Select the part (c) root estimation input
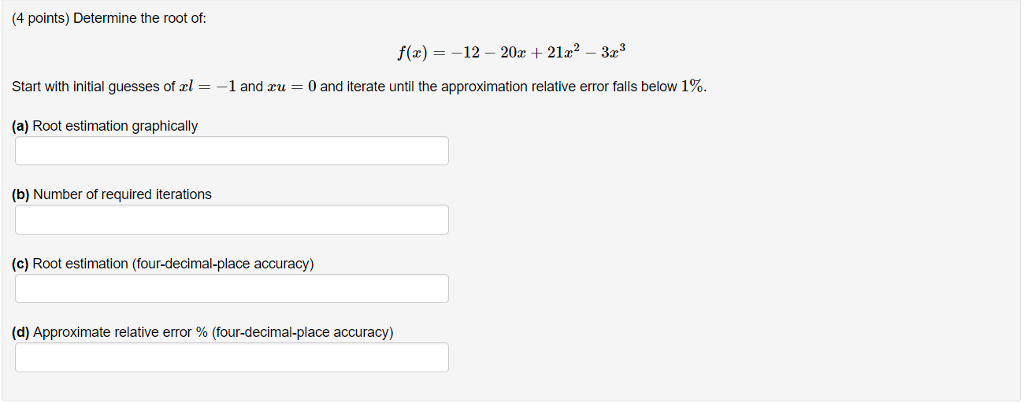Screen dimensions: 1024x403 [x=232, y=288]
